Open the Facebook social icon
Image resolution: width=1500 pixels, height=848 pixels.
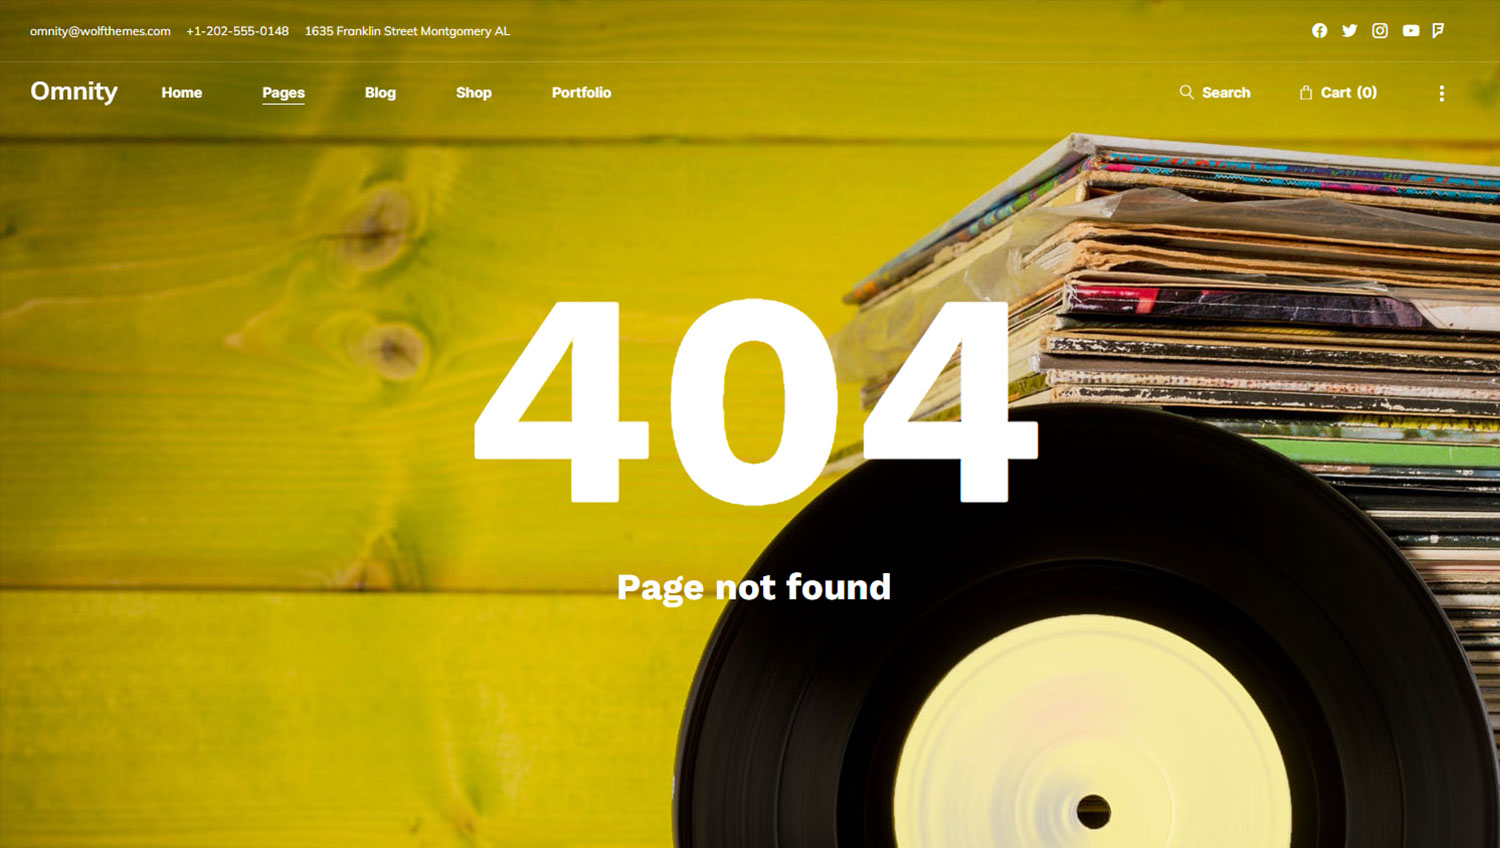(1320, 31)
